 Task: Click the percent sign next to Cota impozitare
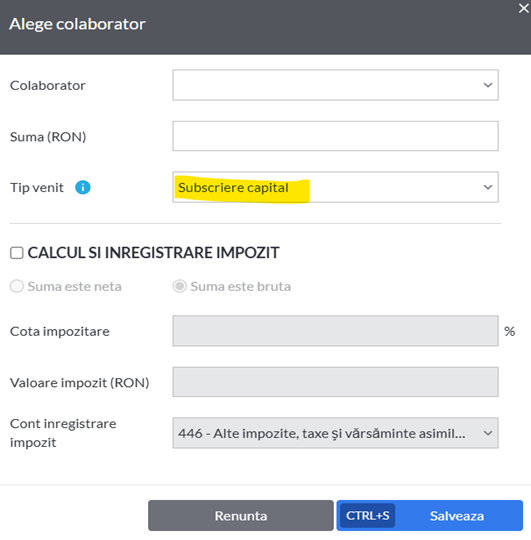click(x=510, y=331)
